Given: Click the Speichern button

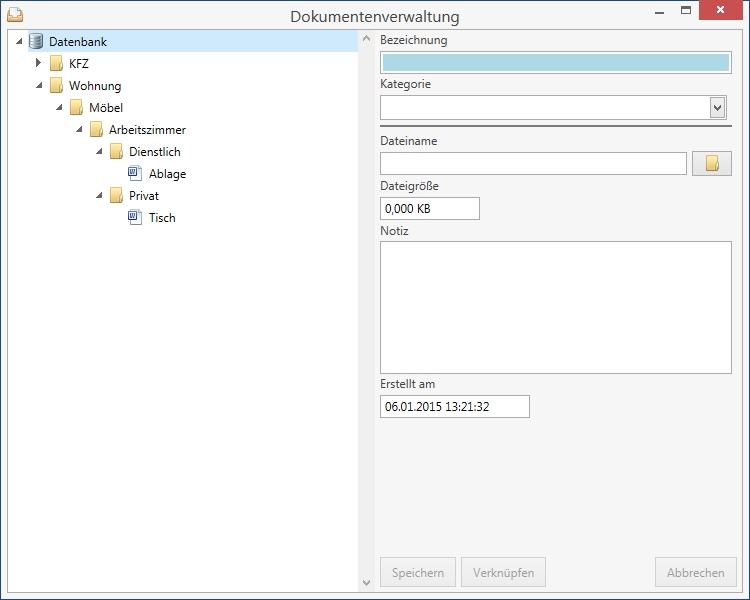Looking at the screenshot, I should click(x=418, y=572).
